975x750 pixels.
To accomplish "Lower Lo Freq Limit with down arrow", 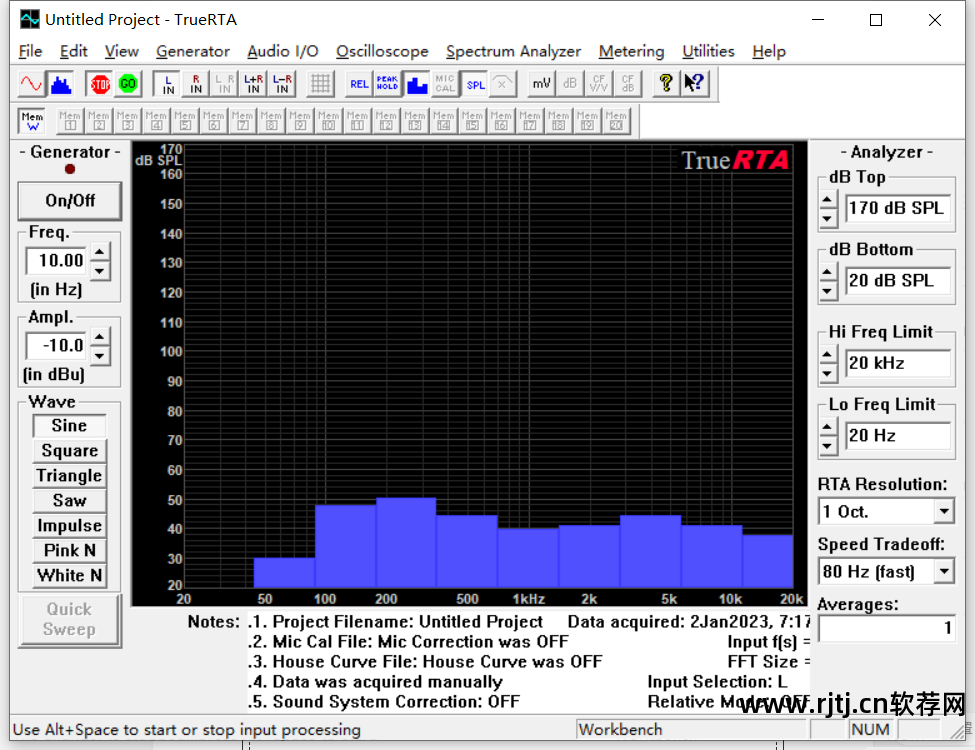I will tap(828, 445).
